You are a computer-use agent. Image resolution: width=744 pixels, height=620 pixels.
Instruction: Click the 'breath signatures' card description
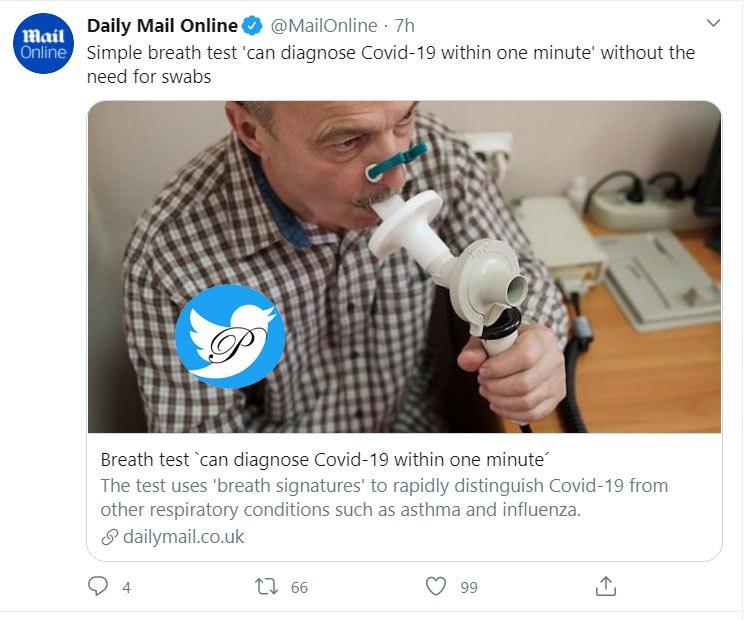coord(384,497)
